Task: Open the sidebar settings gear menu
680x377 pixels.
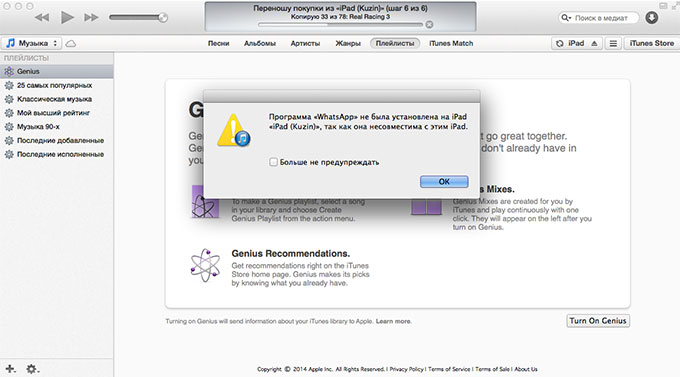Action: point(32,369)
